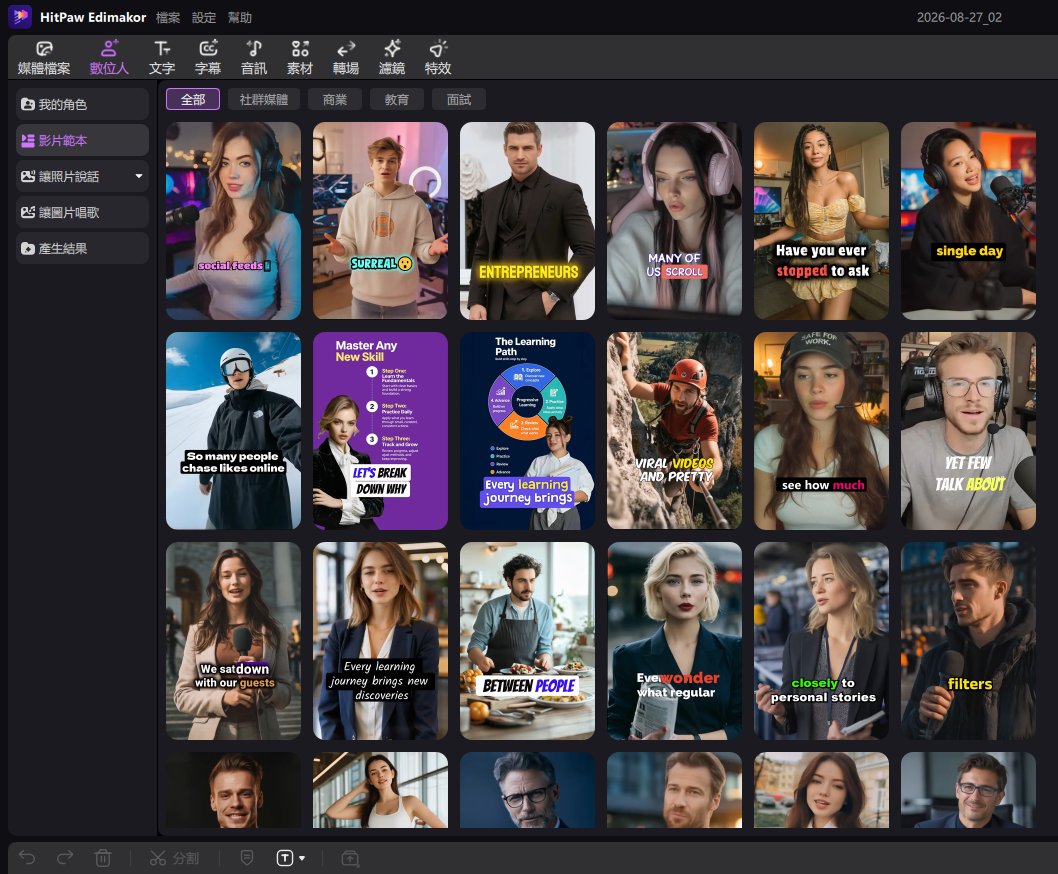Open the 音訊 audio panel
The width and height of the screenshot is (1058, 874).
tap(254, 57)
